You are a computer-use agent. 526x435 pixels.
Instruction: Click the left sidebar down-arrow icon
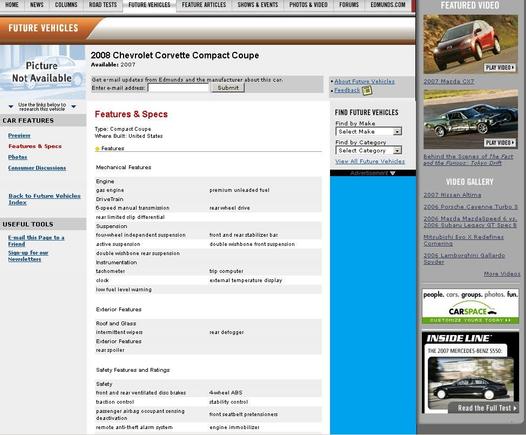click(x=11, y=107)
